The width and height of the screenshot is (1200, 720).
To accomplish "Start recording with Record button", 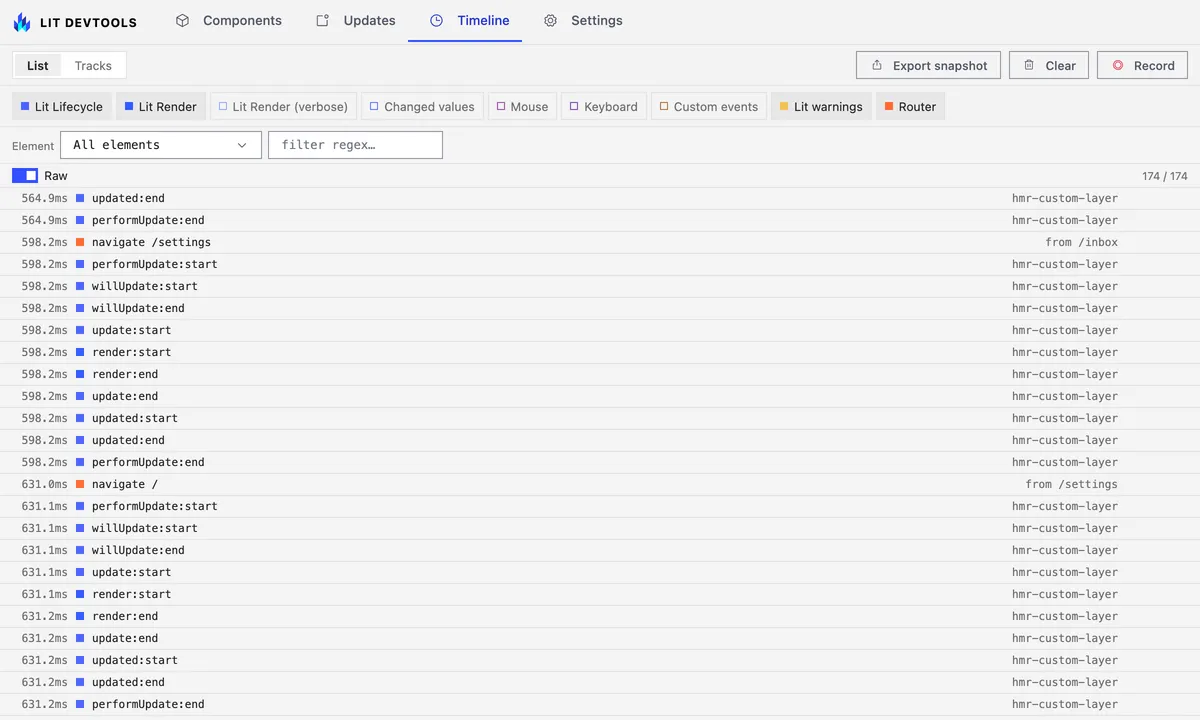I will (x=1142, y=66).
